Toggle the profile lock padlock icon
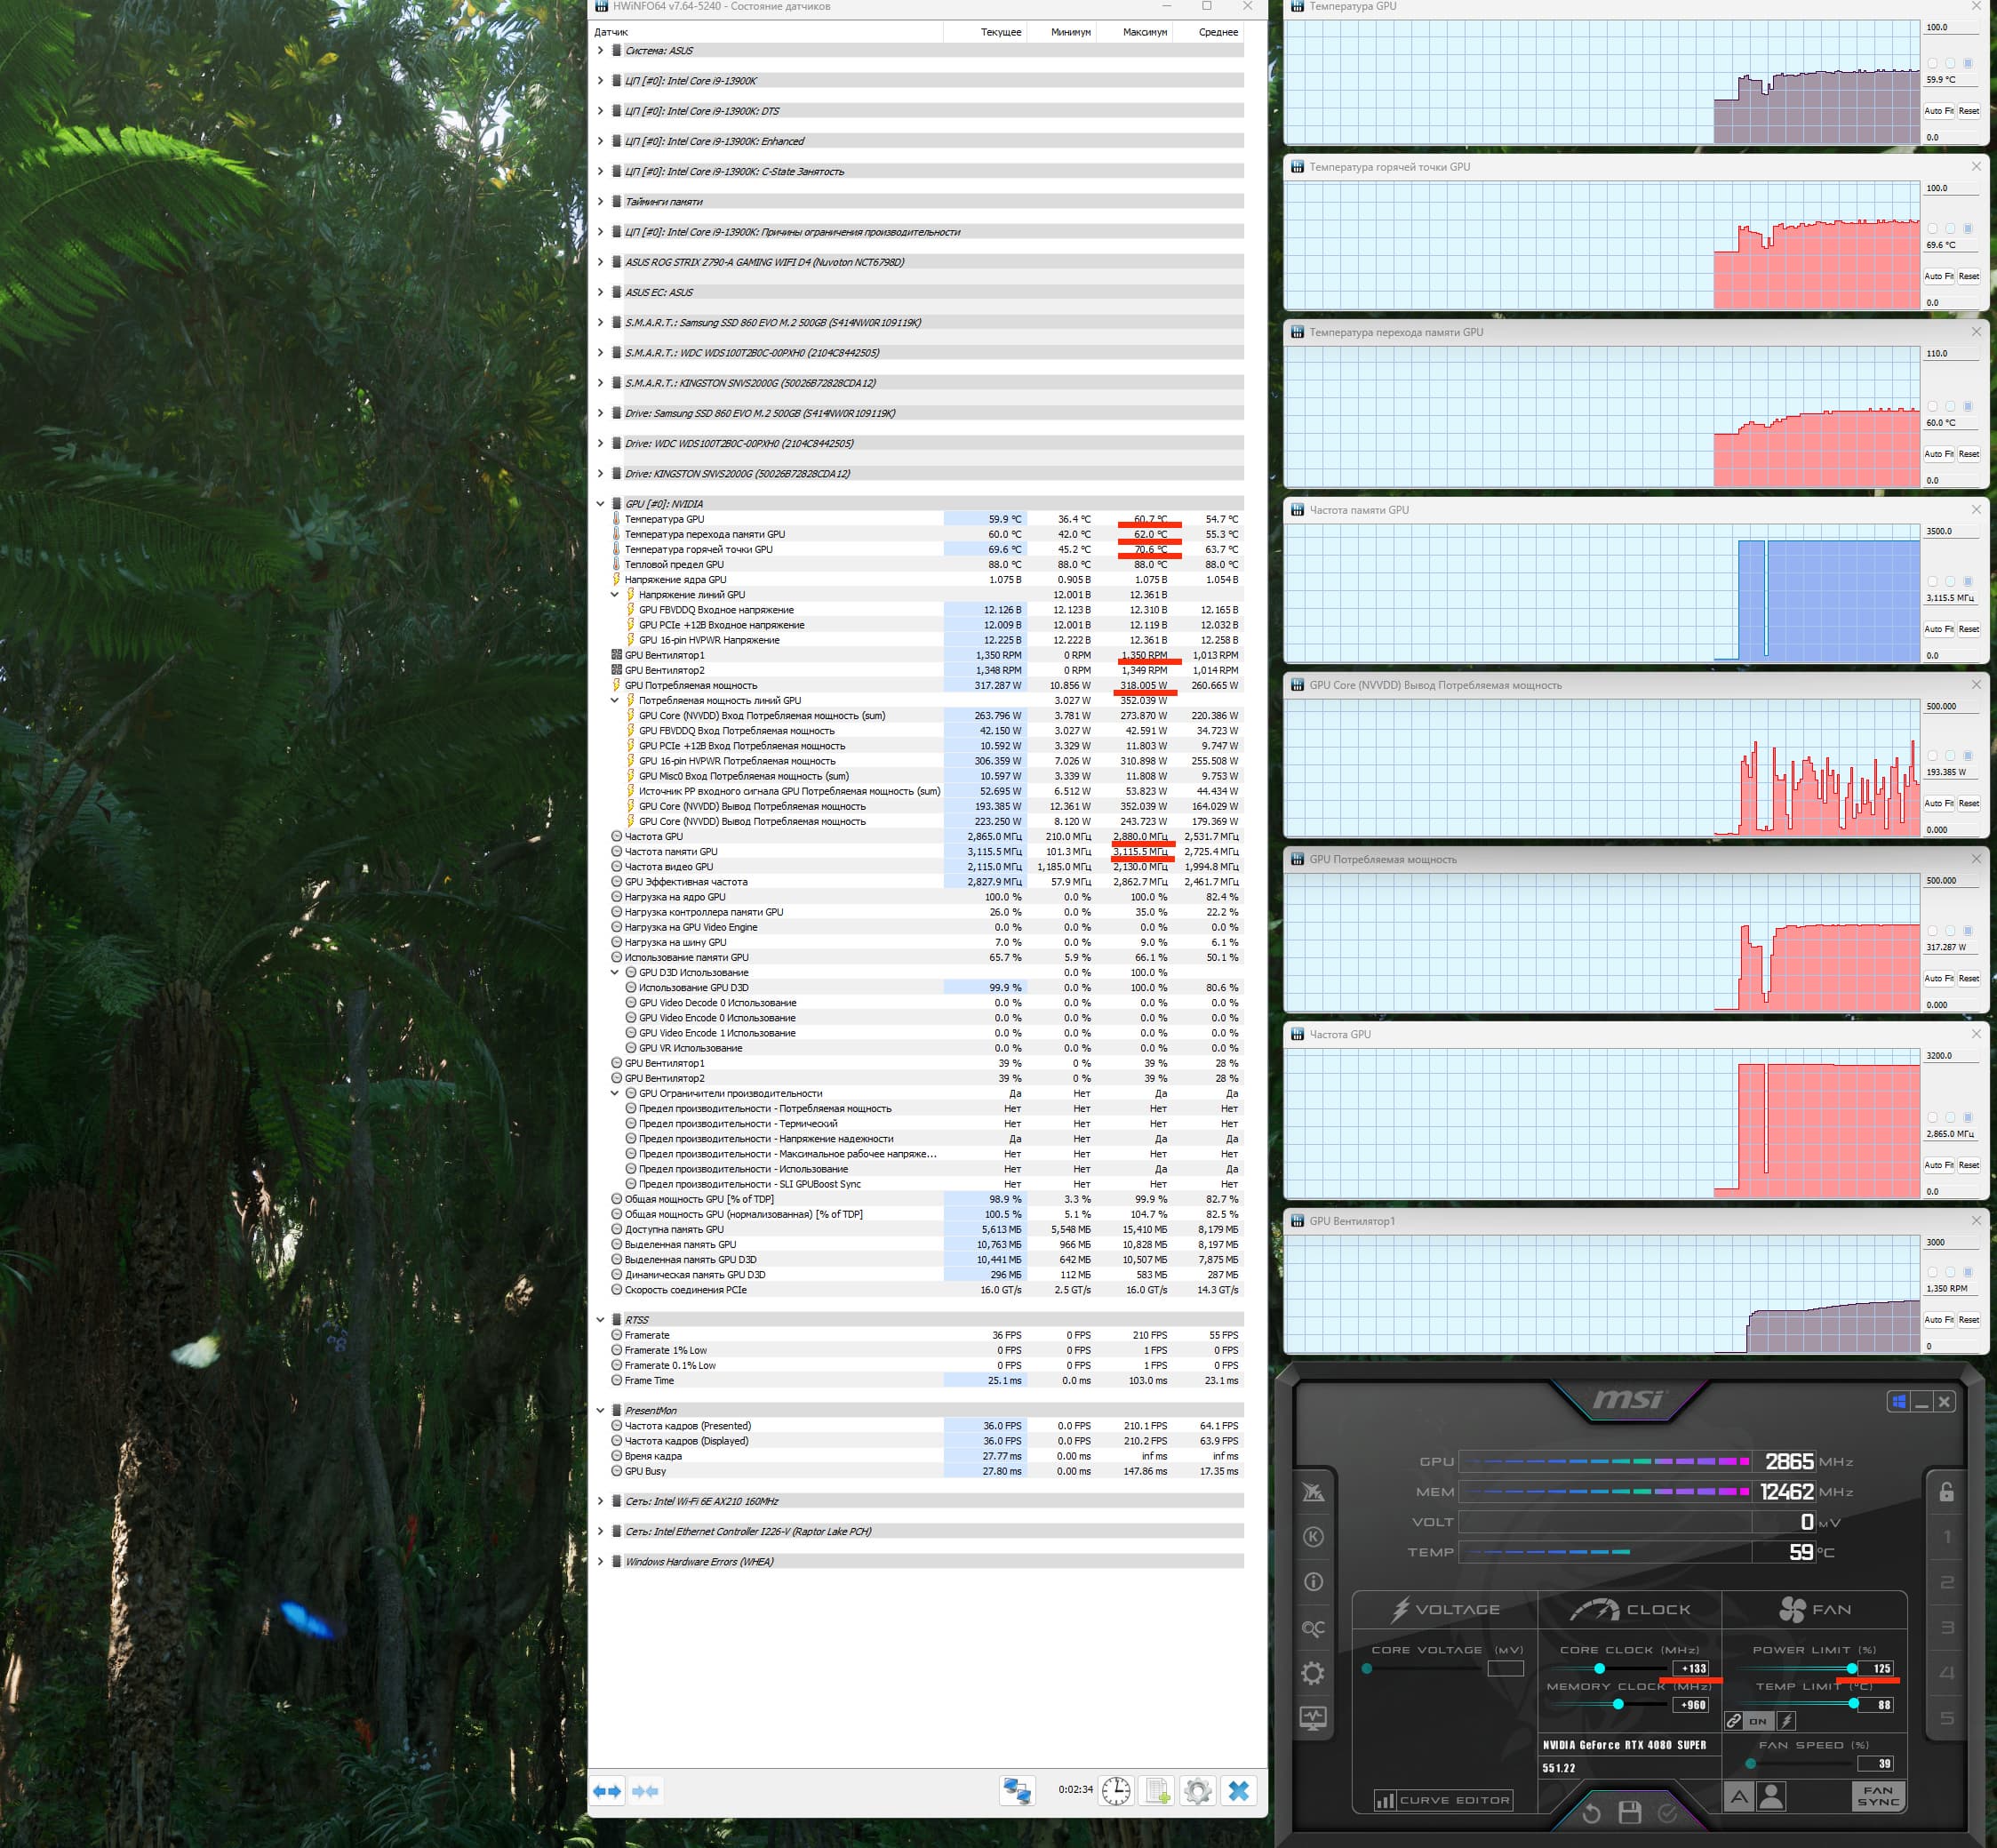This screenshot has width=1997, height=1848. 1946,1492
